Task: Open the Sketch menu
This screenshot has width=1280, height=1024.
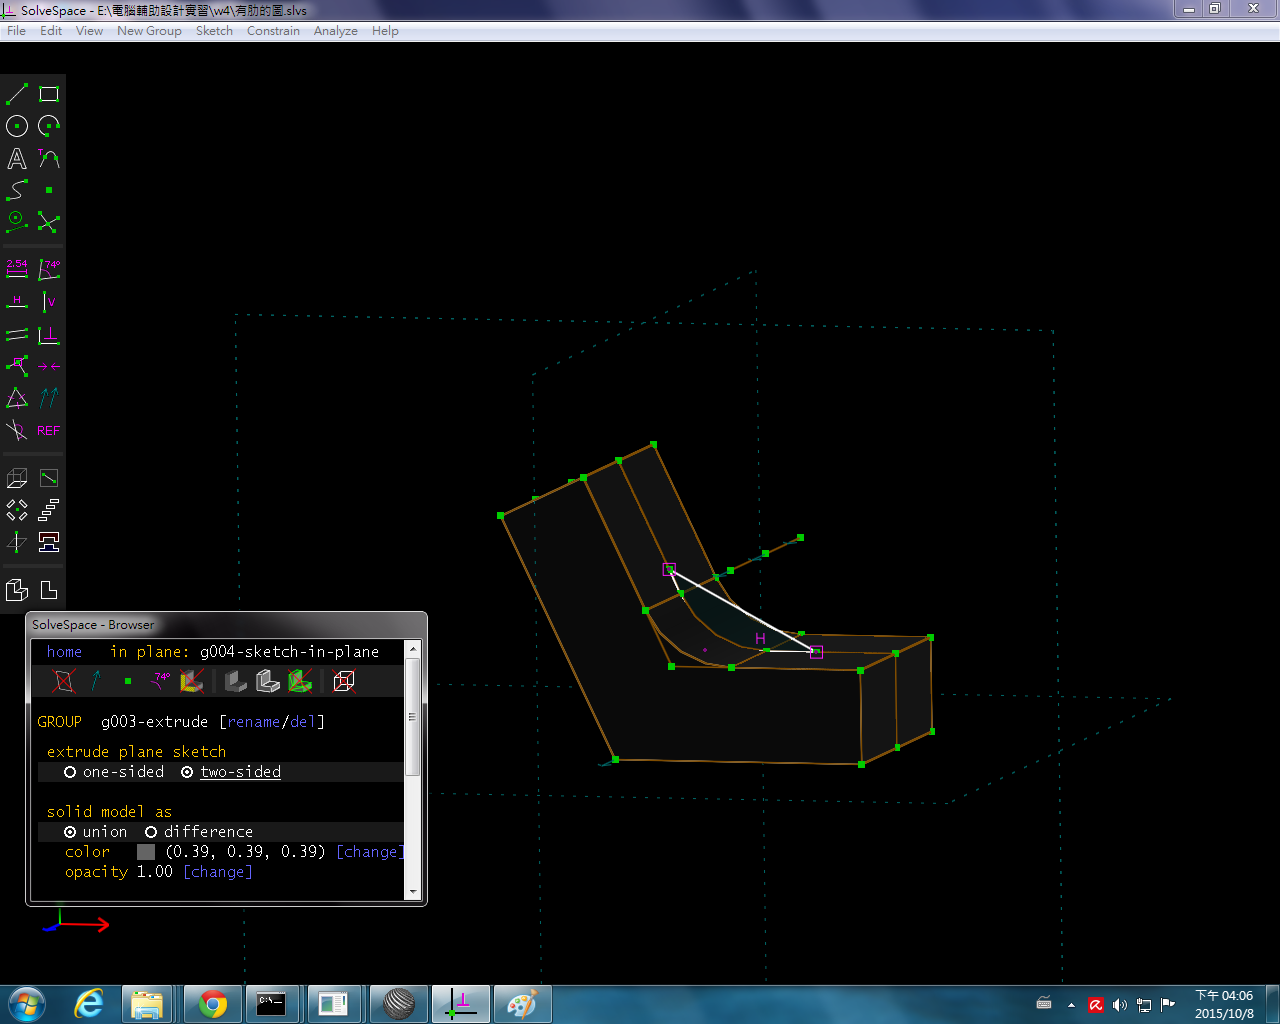Action: click(214, 31)
